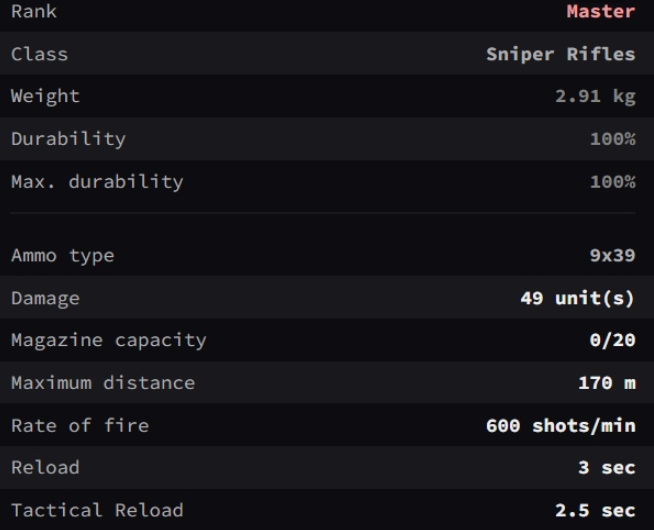Select the Magazine capacity label
Screen dimensions: 654x530
coord(108,341)
